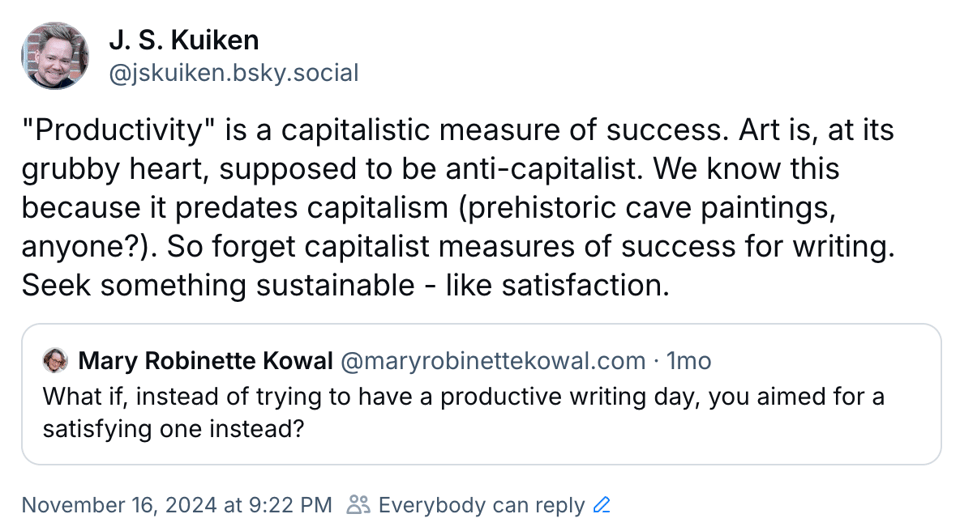This screenshot has width=960, height=531.
Task: Click J. S. Kuiken's profile avatar
Action: (56, 56)
